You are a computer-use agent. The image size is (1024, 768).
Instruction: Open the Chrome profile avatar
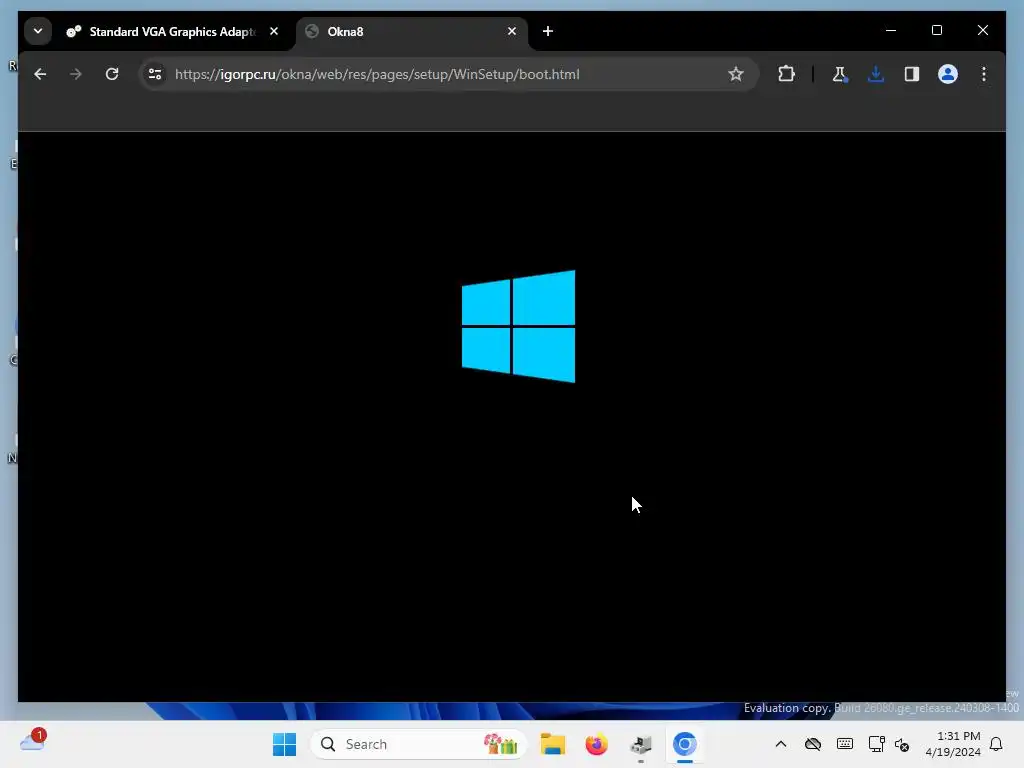click(948, 74)
